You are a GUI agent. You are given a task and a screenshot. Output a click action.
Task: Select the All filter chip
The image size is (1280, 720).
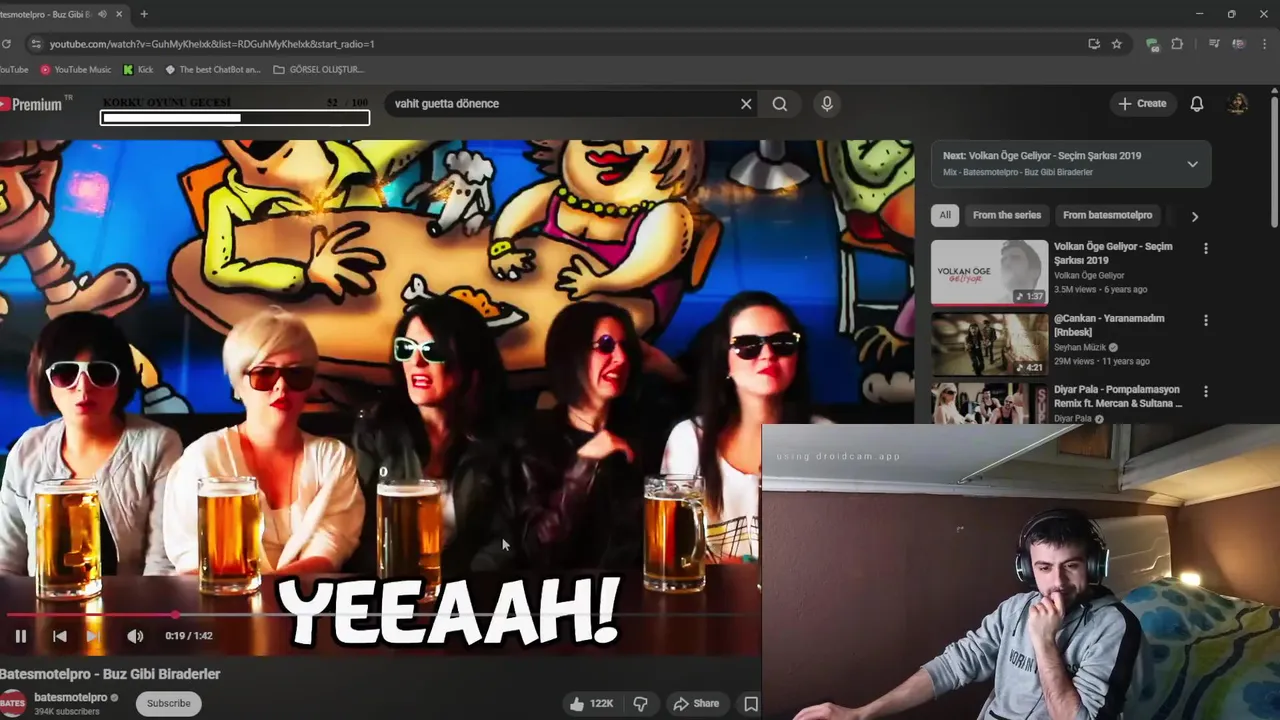click(944, 215)
